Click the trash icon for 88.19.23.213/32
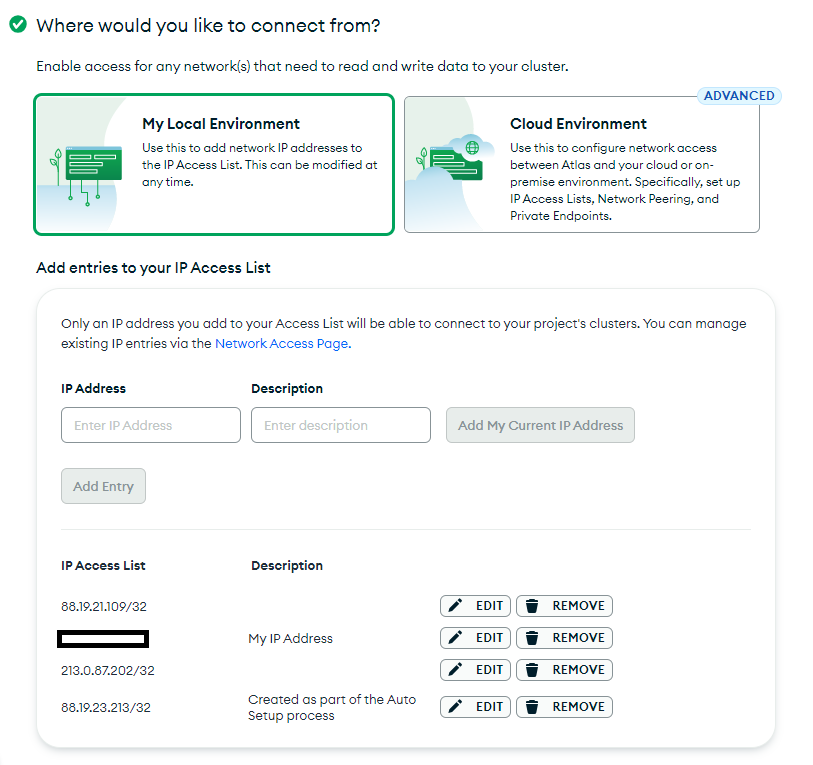This screenshot has width=813, height=765. [532, 706]
